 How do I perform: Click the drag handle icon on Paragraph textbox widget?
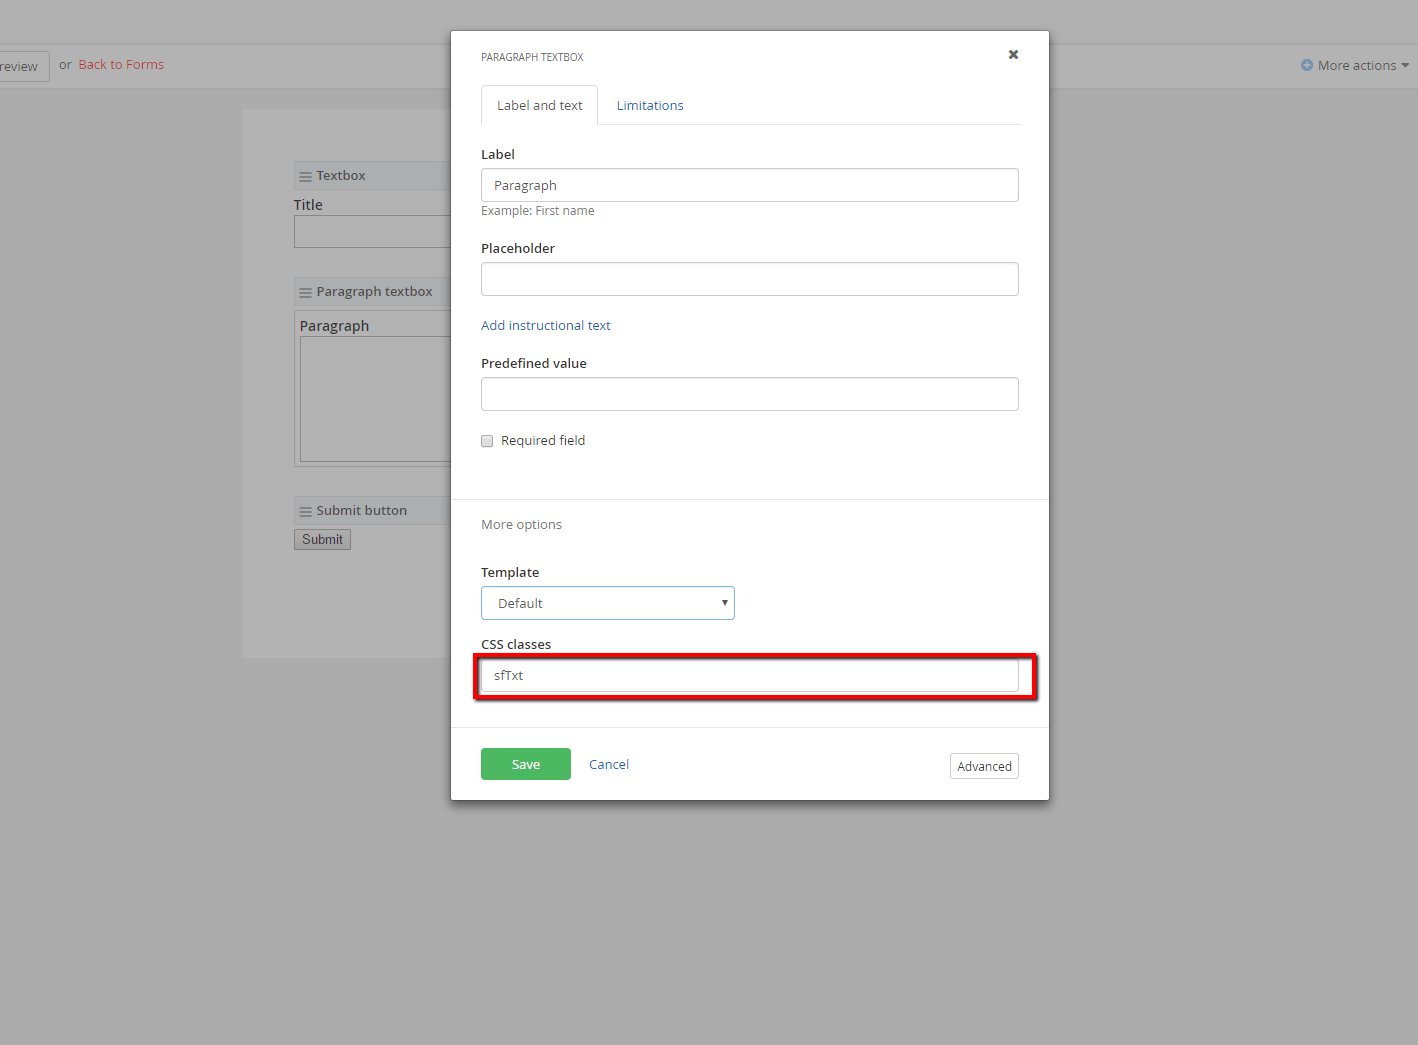tap(305, 291)
